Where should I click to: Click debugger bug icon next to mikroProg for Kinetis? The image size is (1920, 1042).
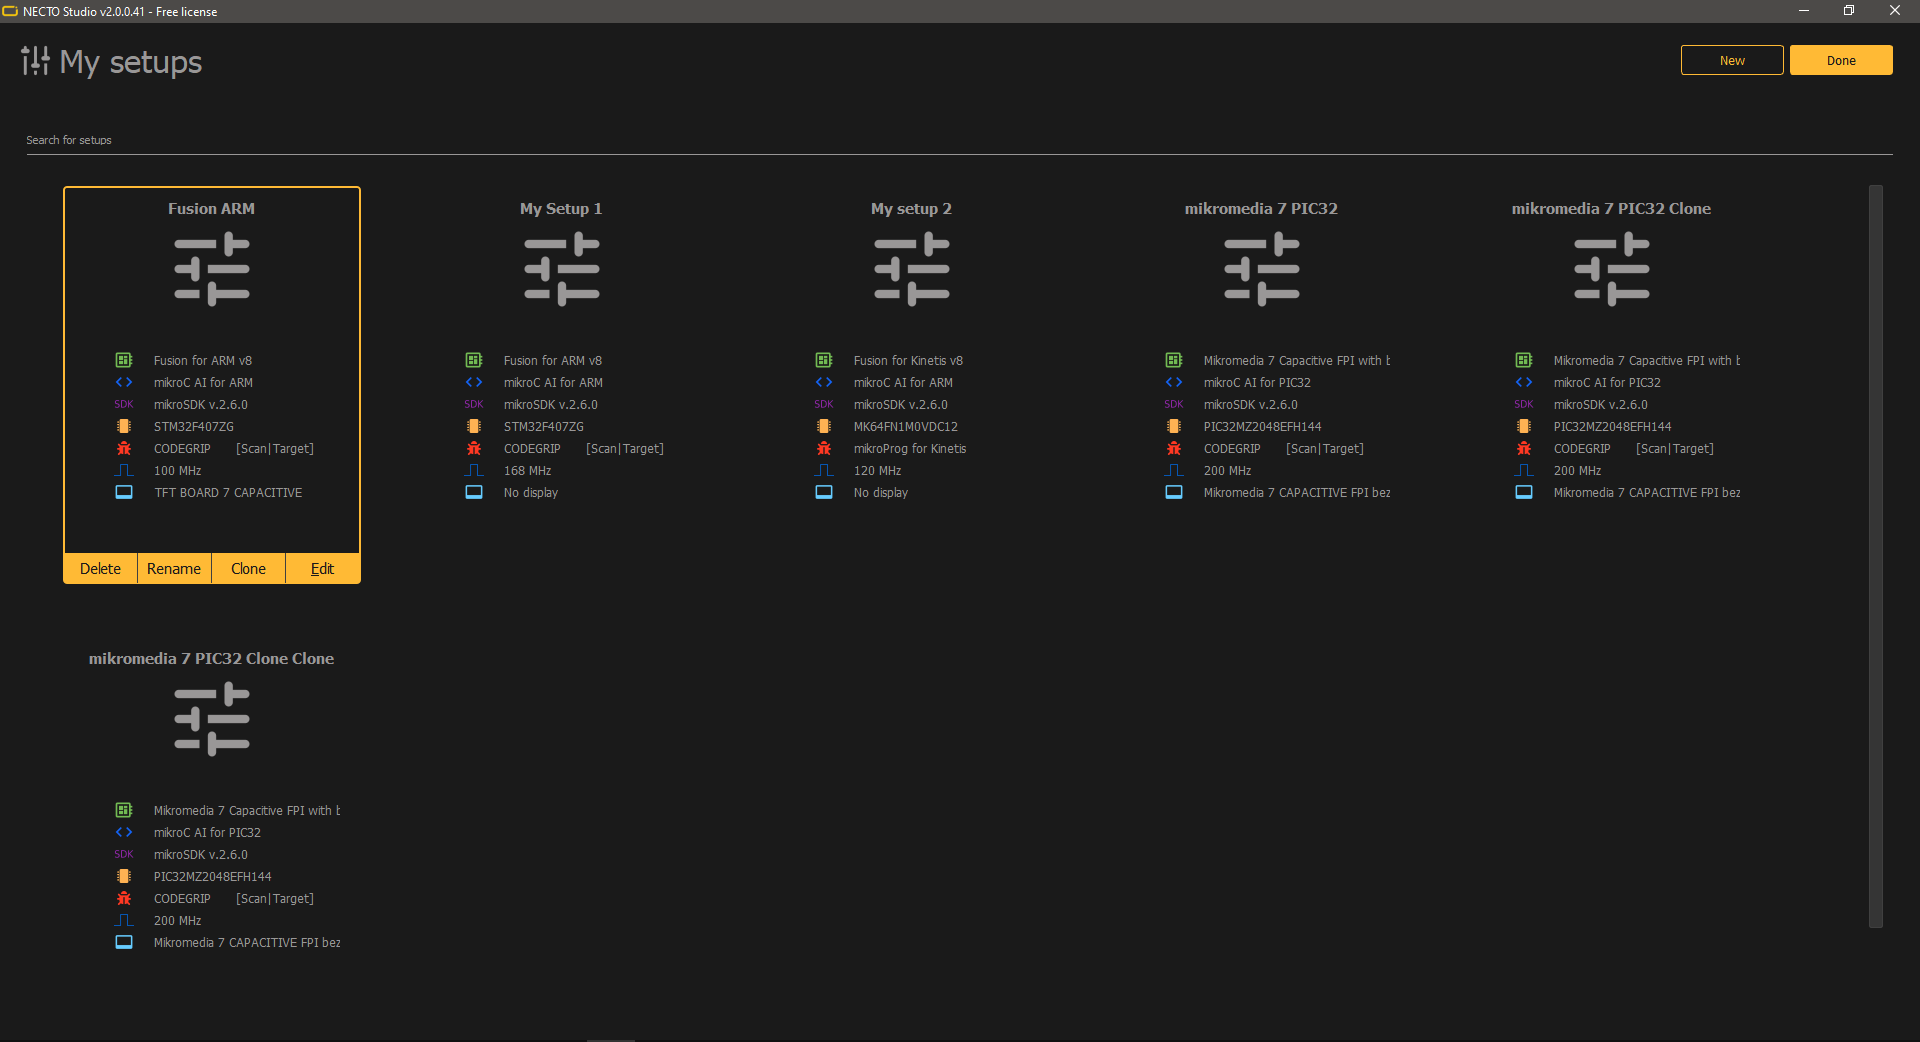[x=824, y=448]
